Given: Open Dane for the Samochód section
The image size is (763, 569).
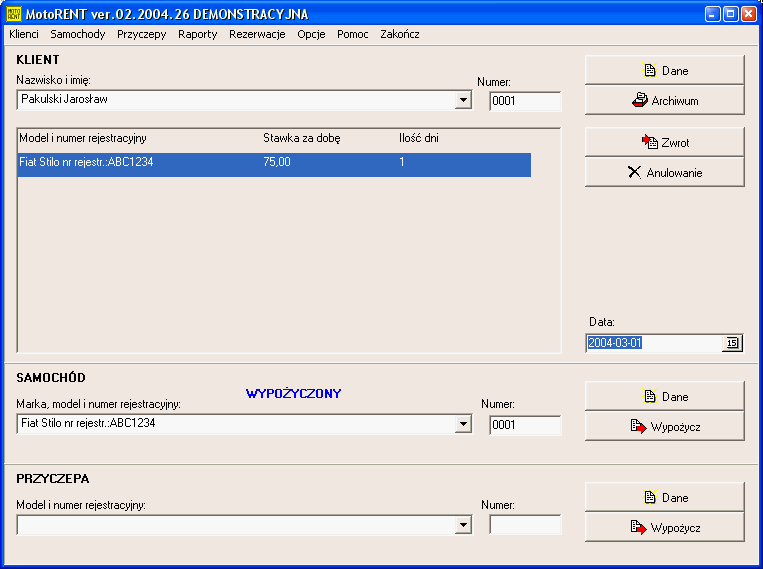Looking at the screenshot, I should [665, 396].
